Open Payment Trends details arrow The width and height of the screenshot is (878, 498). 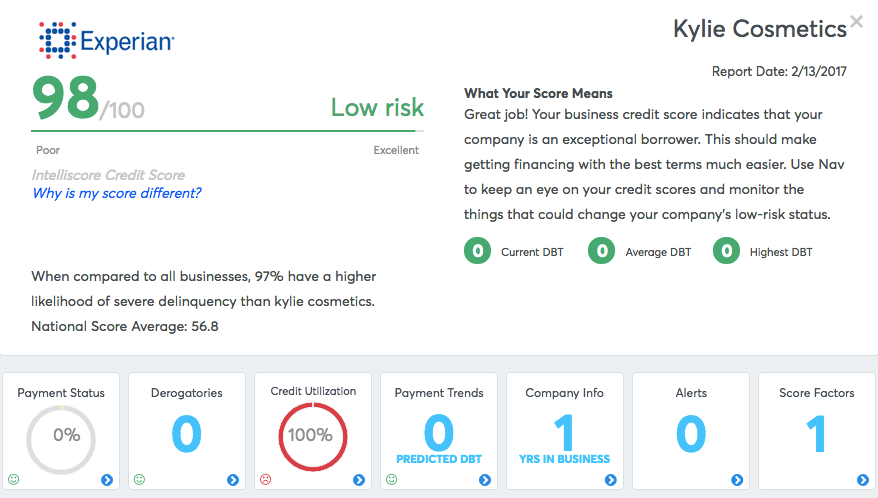[485, 480]
